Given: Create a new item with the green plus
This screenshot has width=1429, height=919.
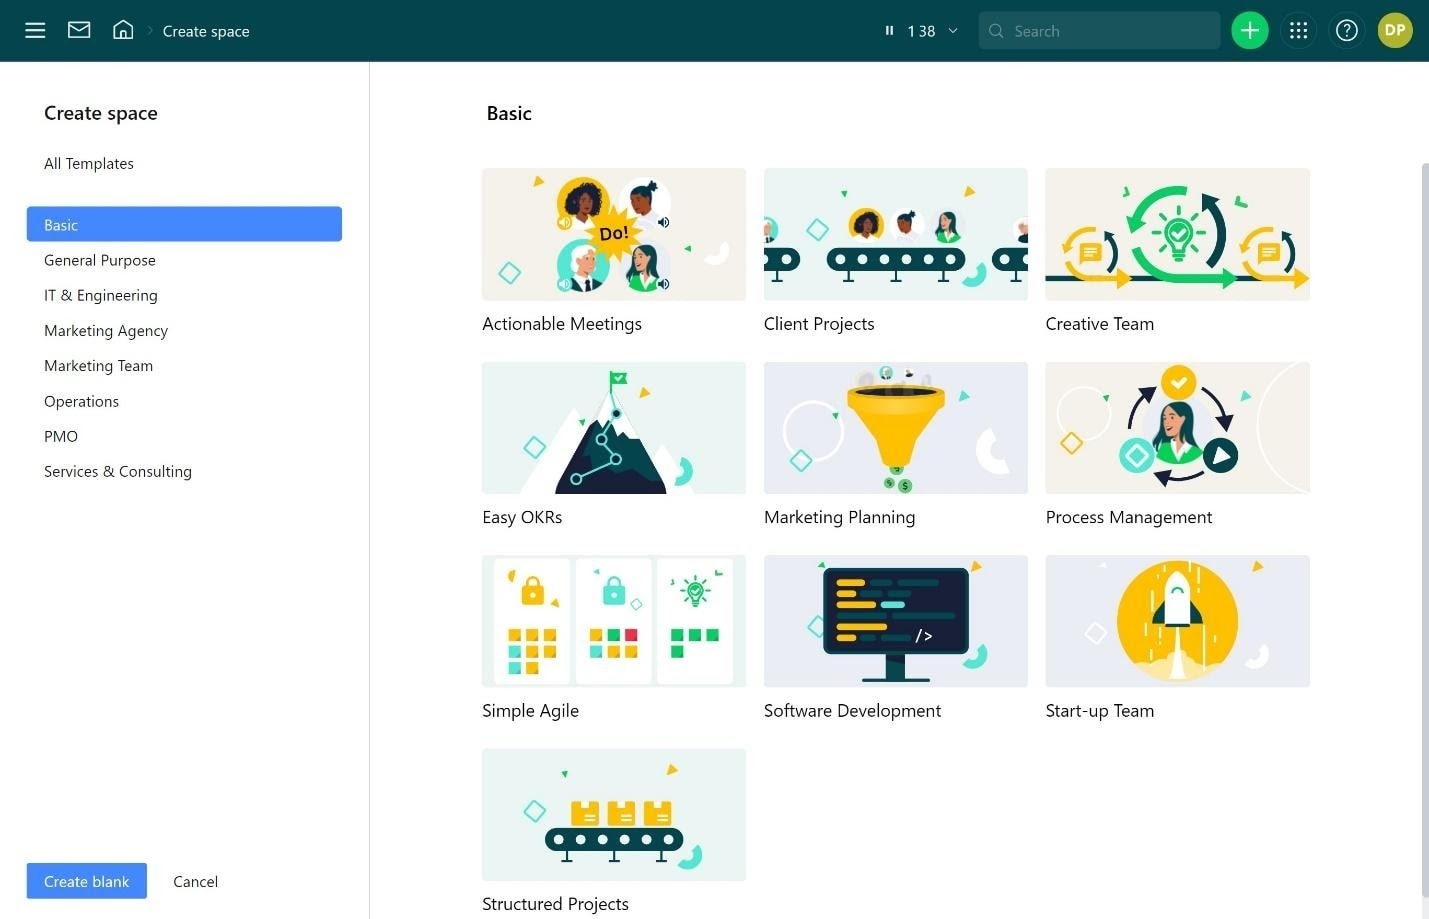Looking at the screenshot, I should click(x=1249, y=30).
